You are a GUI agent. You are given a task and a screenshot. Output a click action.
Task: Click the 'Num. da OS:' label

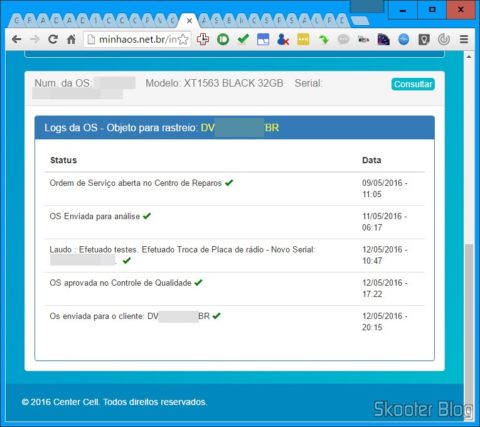click(x=63, y=83)
